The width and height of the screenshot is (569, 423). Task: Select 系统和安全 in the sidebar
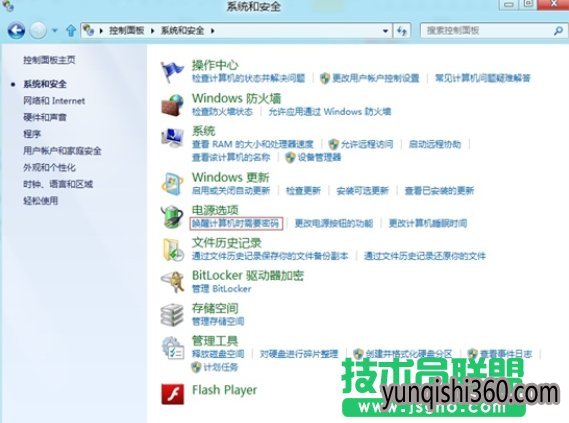point(45,84)
